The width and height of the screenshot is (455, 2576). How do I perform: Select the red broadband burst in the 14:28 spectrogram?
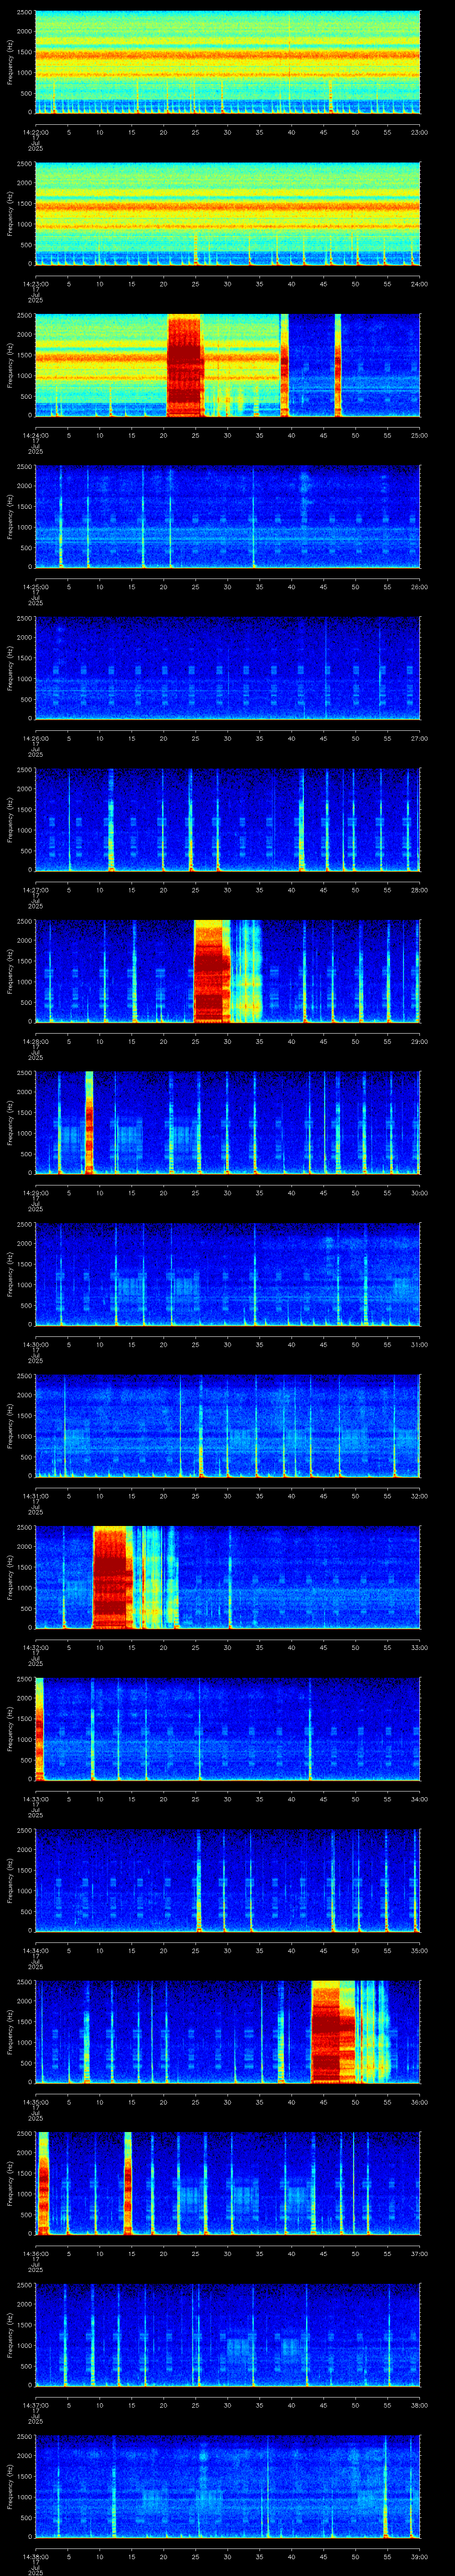(x=212, y=970)
